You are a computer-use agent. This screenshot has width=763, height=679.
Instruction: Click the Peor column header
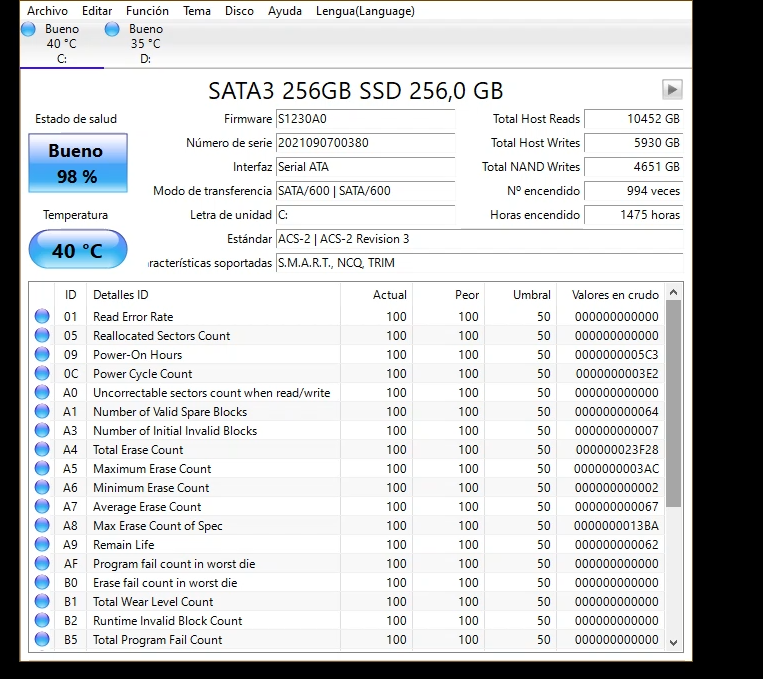448,295
